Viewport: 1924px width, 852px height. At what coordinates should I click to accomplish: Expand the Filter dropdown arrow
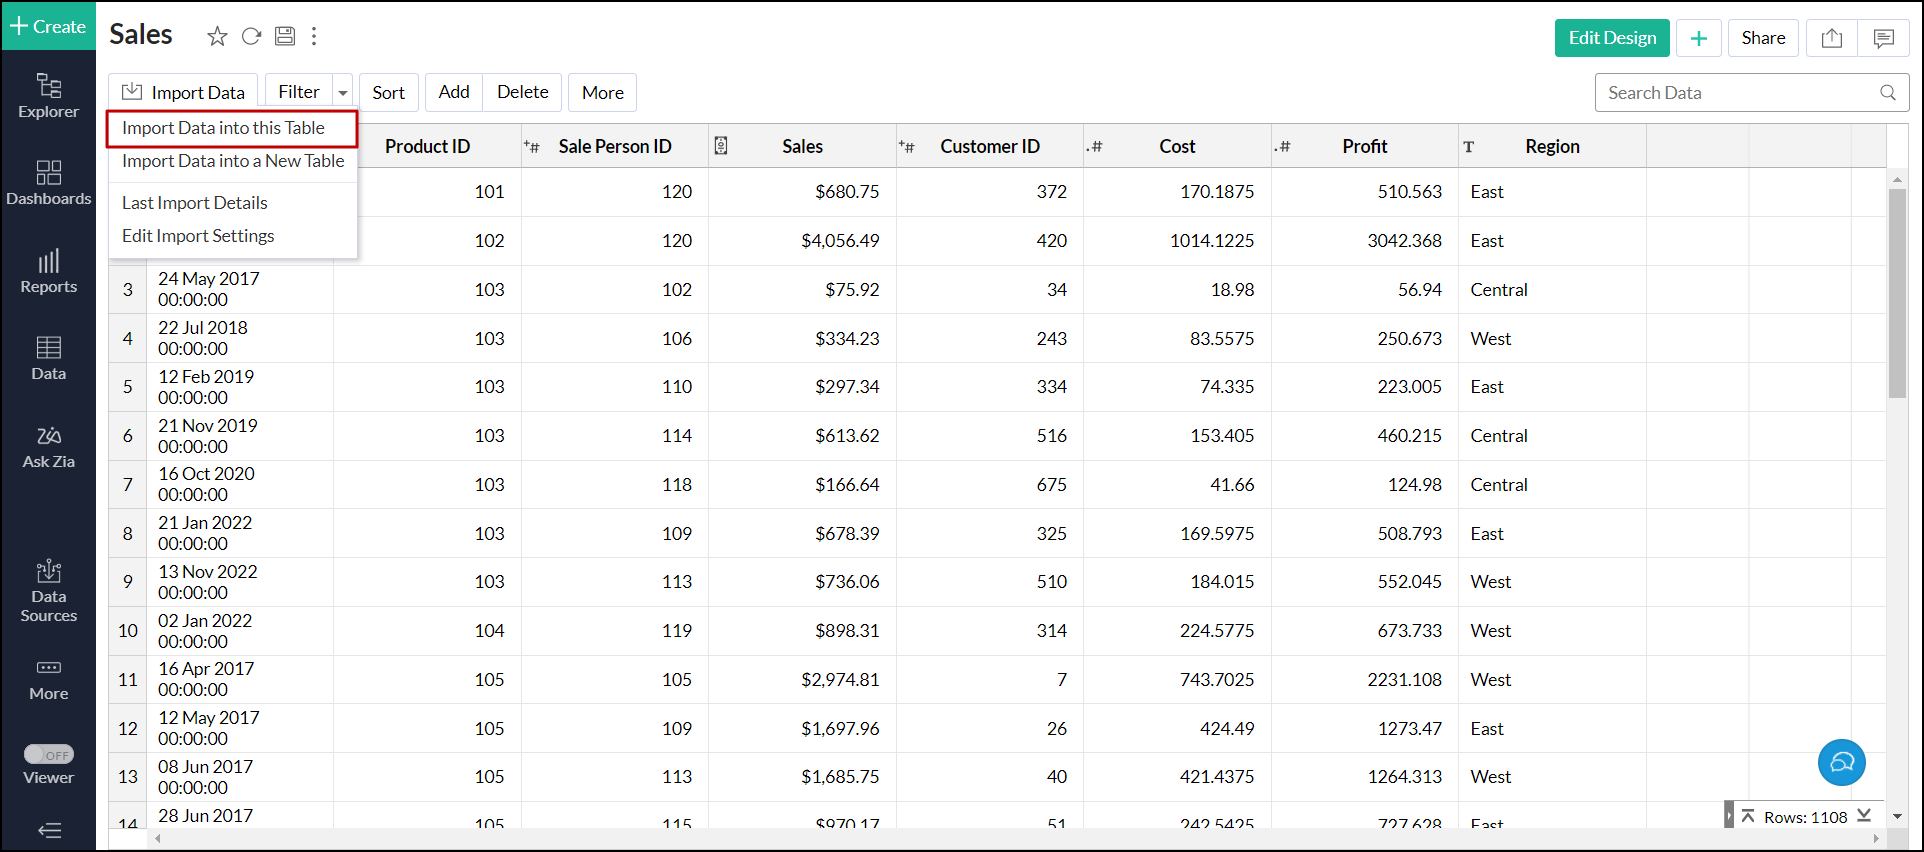coord(343,93)
